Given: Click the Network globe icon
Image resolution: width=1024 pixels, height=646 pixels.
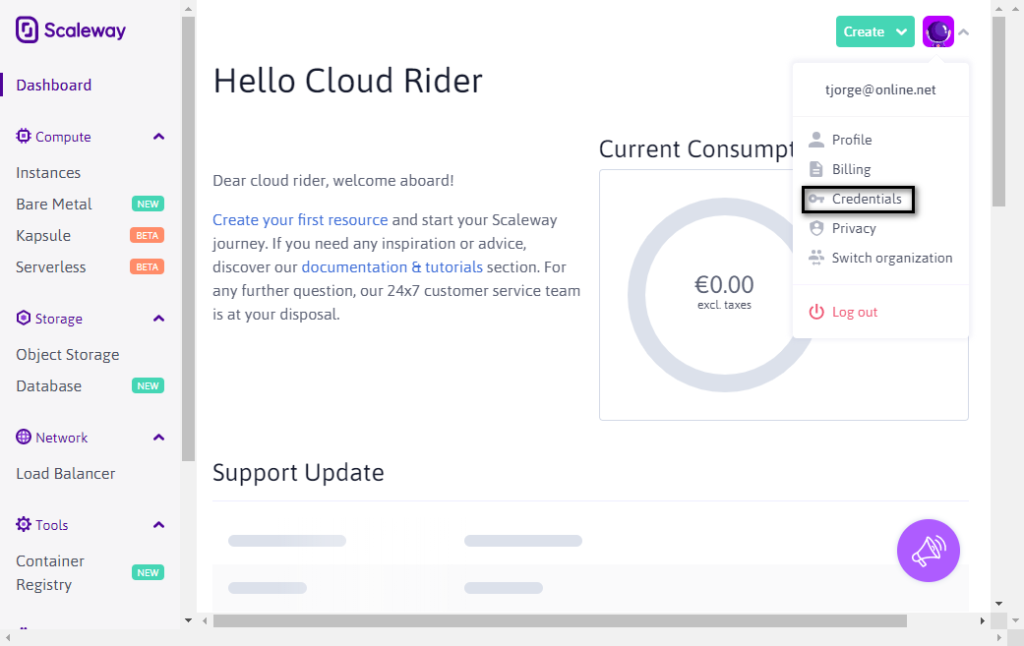Looking at the screenshot, I should click(x=24, y=437).
